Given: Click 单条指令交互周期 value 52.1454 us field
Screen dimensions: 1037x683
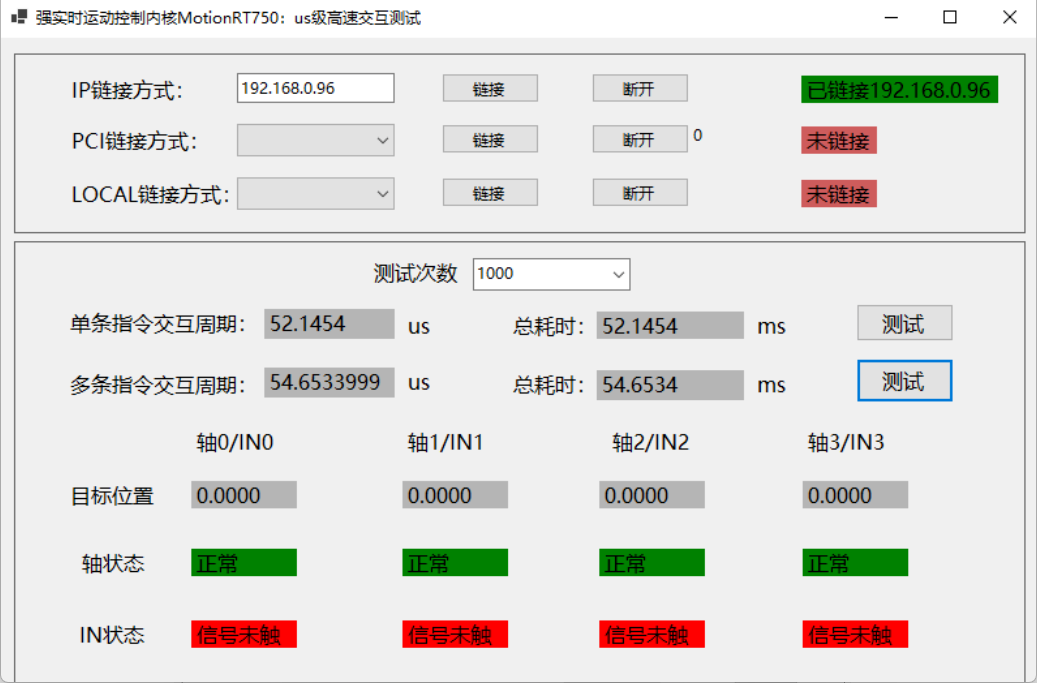Looking at the screenshot, I should pos(329,324).
